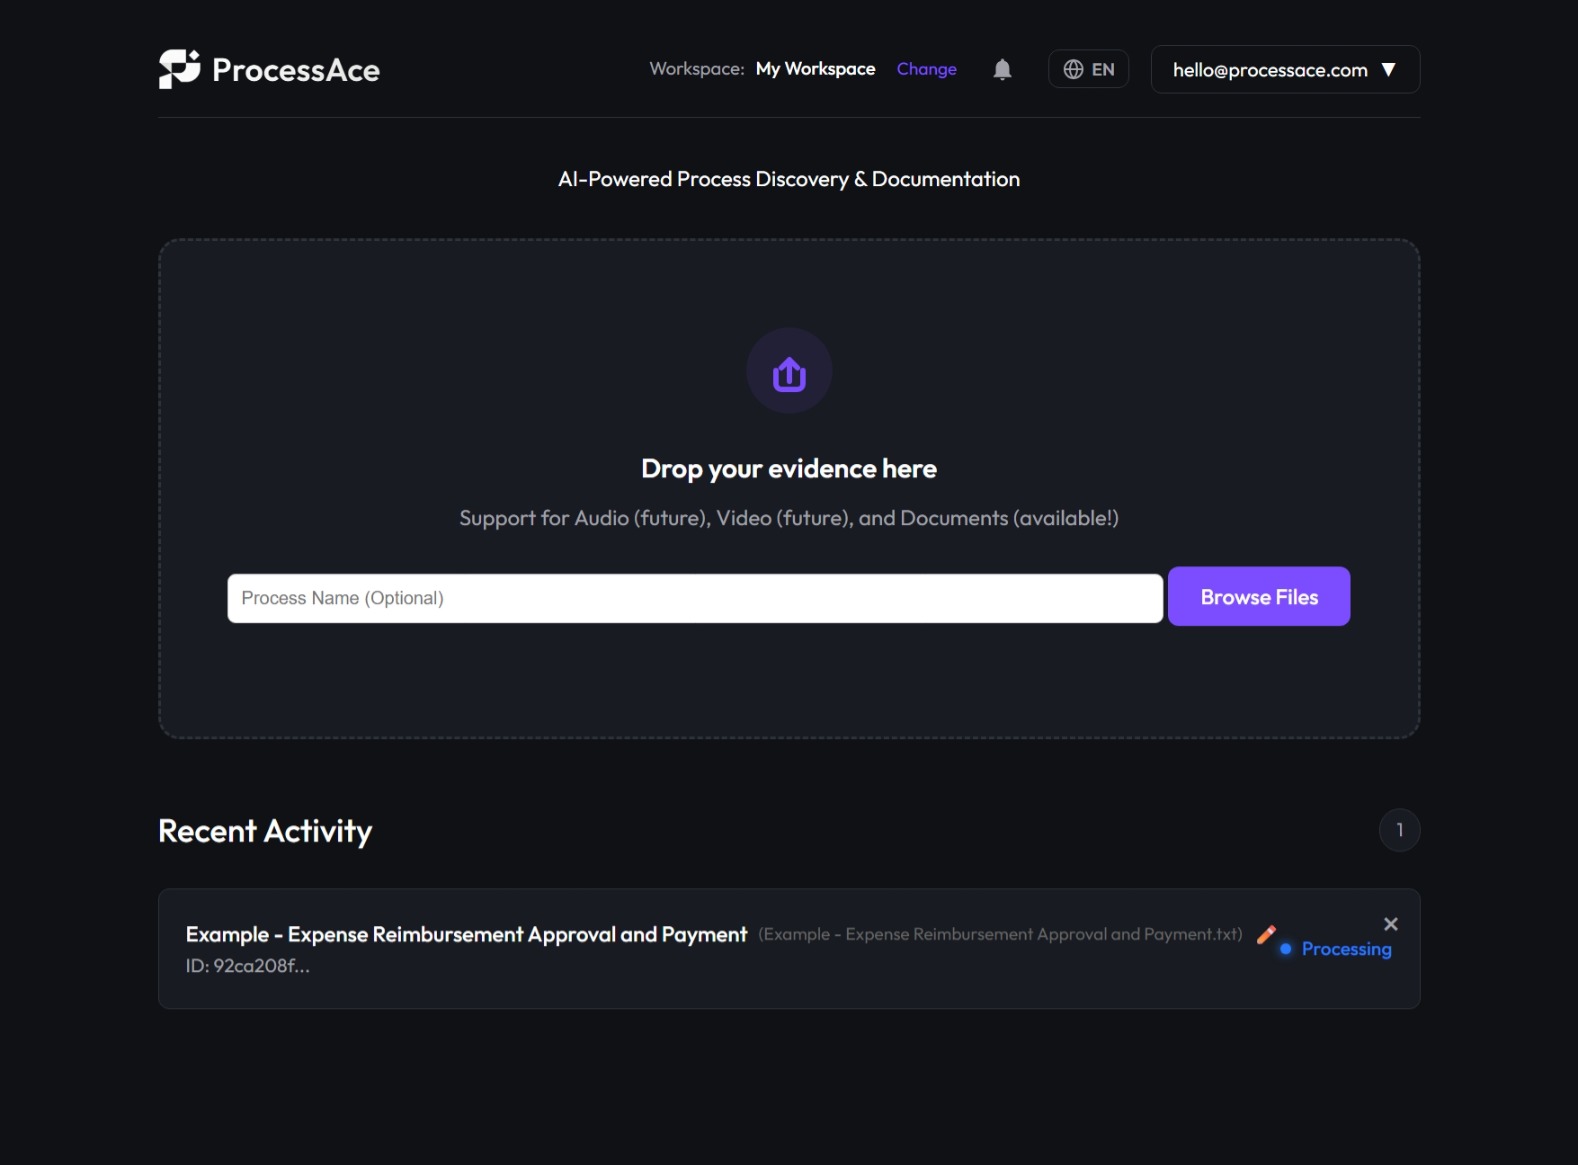Click the Drop your evidence here heading

(x=789, y=469)
